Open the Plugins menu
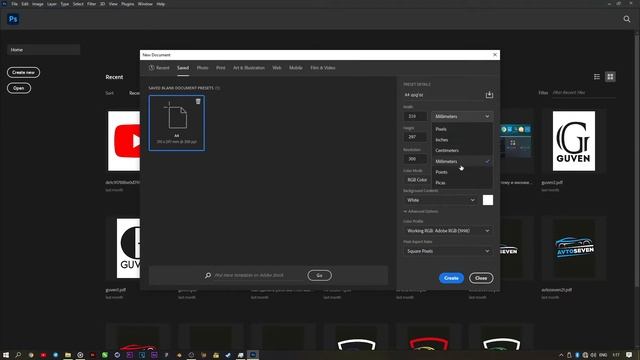640x360 pixels. pyautogui.click(x=127, y=4)
